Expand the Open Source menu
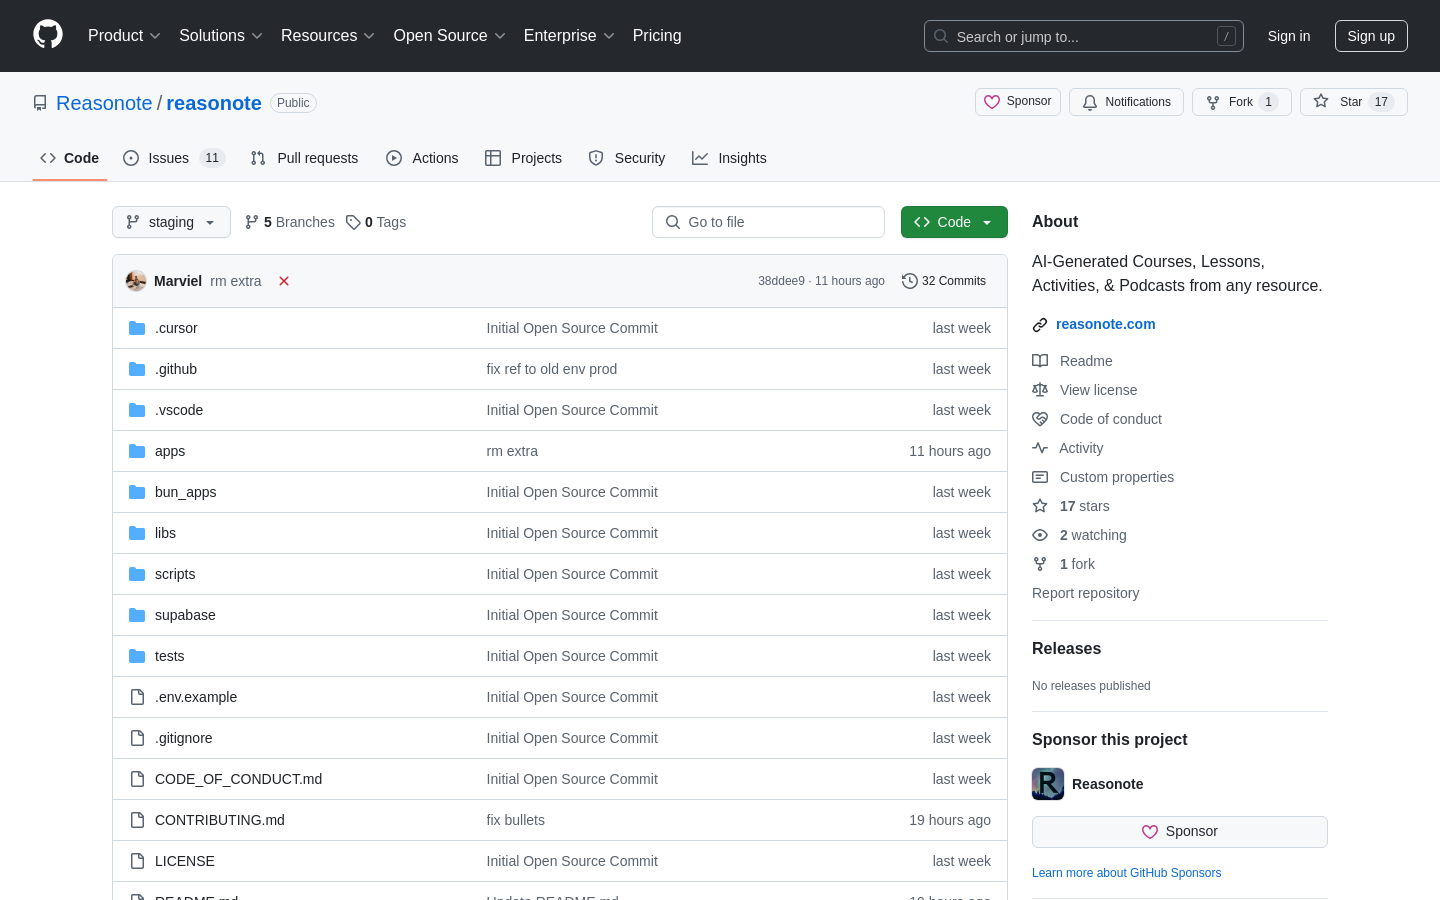 pos(450,36)
